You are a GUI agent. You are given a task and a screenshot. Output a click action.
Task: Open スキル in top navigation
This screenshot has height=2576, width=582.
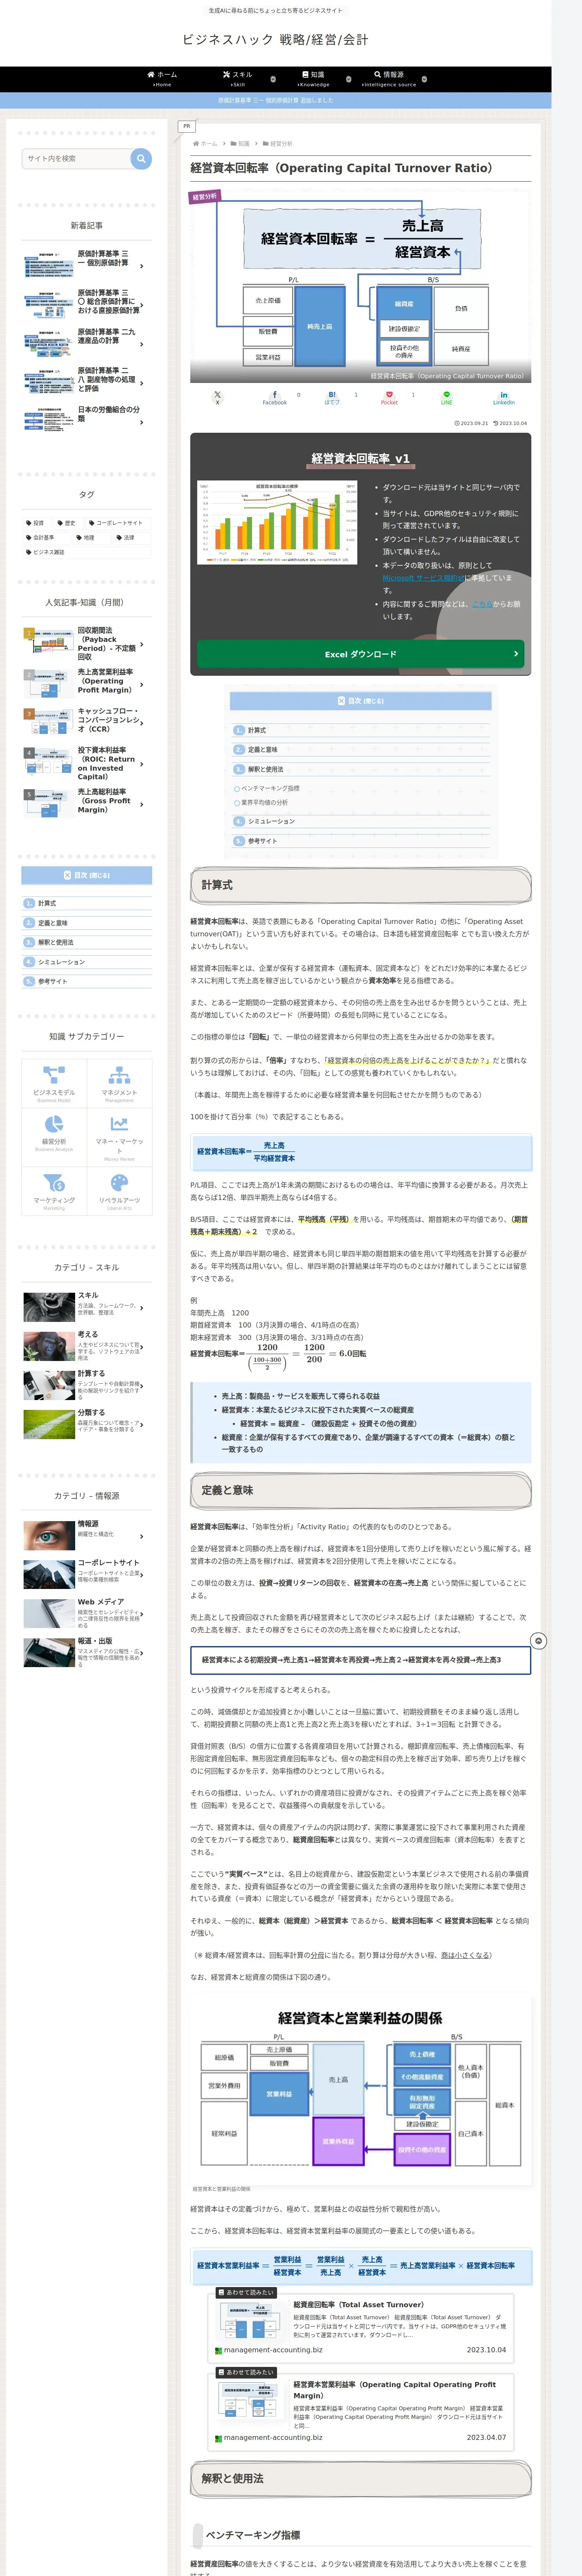[238, 79]
